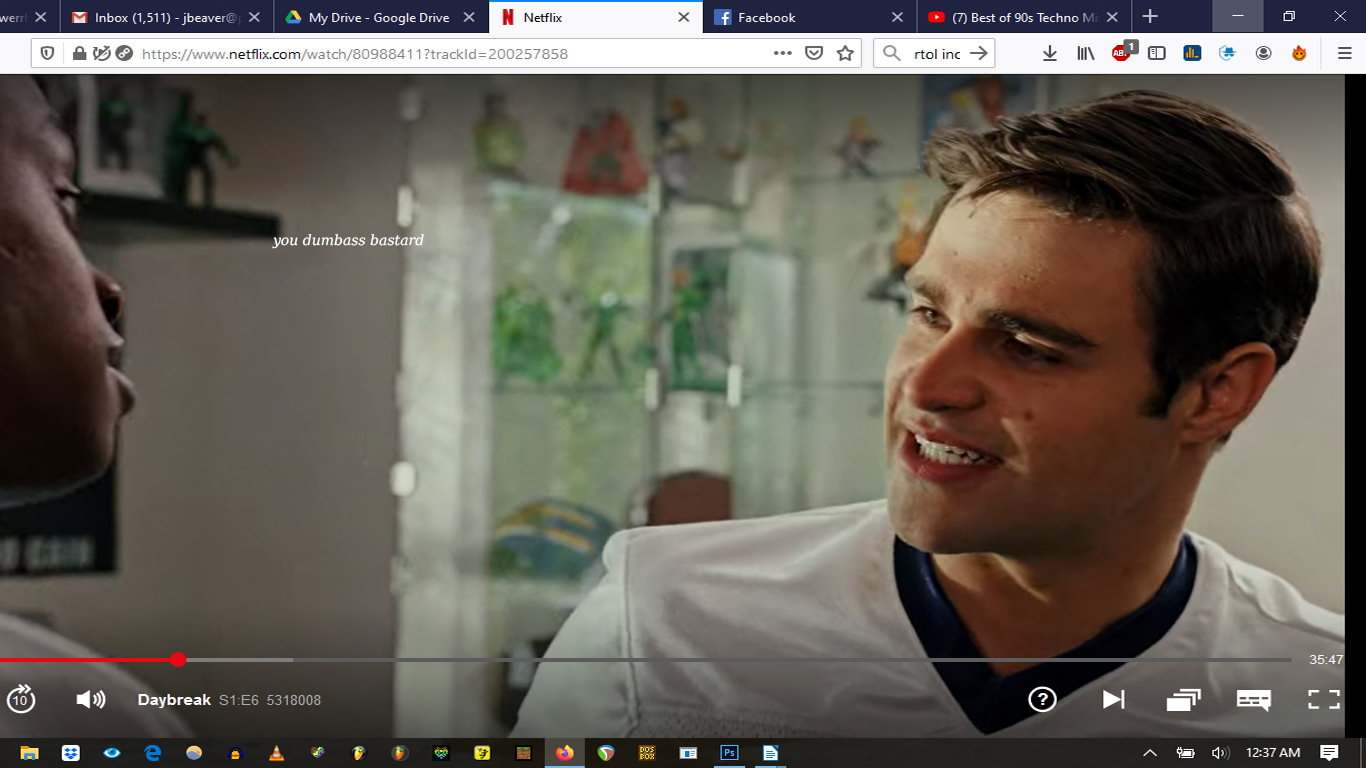Image resolution: width=1366 pixels, height=768 pixels.
Task: Open Microsoft Edge from taskbar
Action: (x=153, y=753)
